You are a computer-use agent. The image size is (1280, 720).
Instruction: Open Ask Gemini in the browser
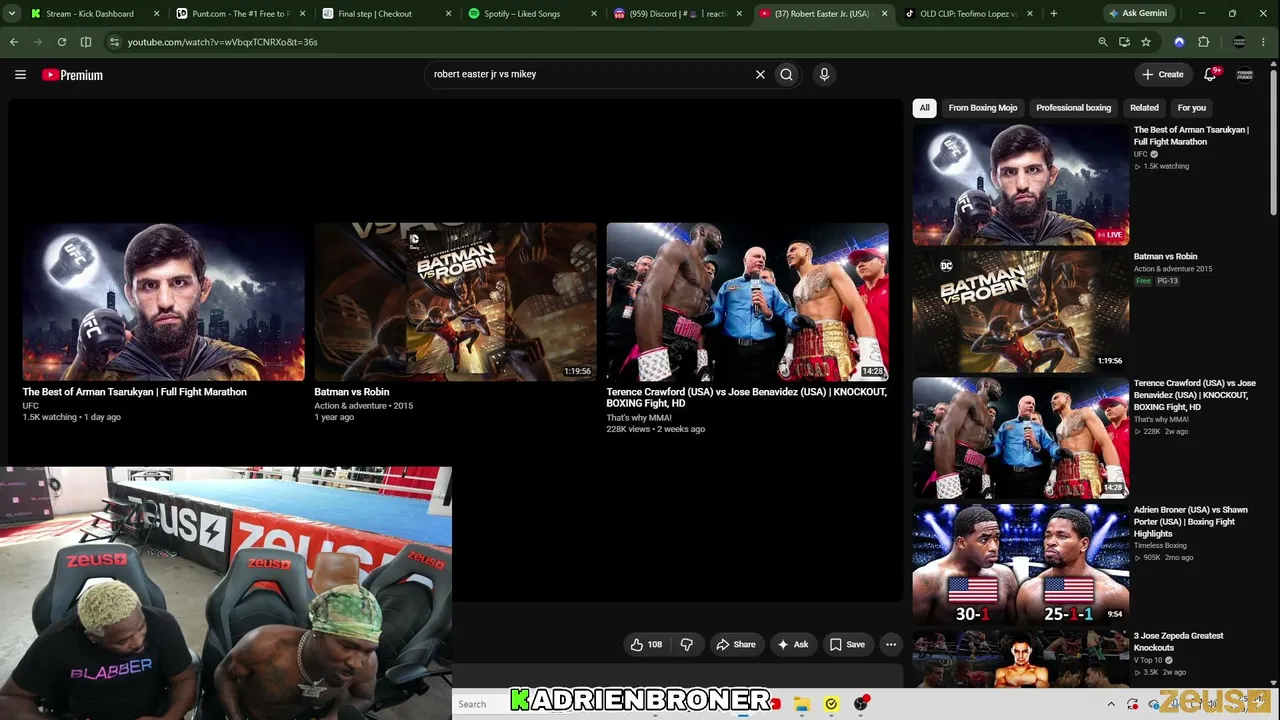(x=1138, y=14)
